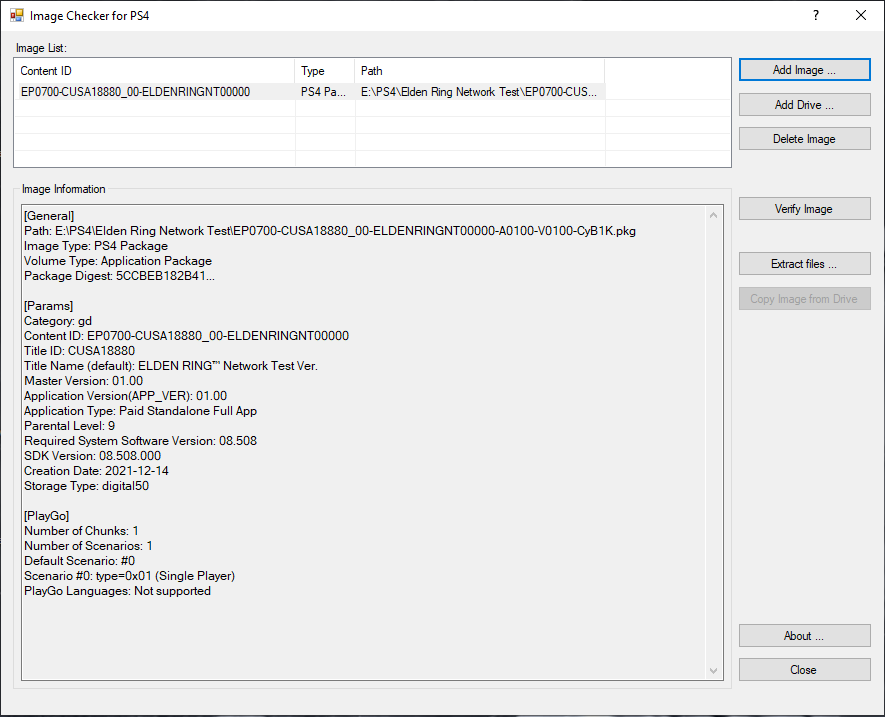Click 'Creation Date: 2021-12-14' line

97,471
